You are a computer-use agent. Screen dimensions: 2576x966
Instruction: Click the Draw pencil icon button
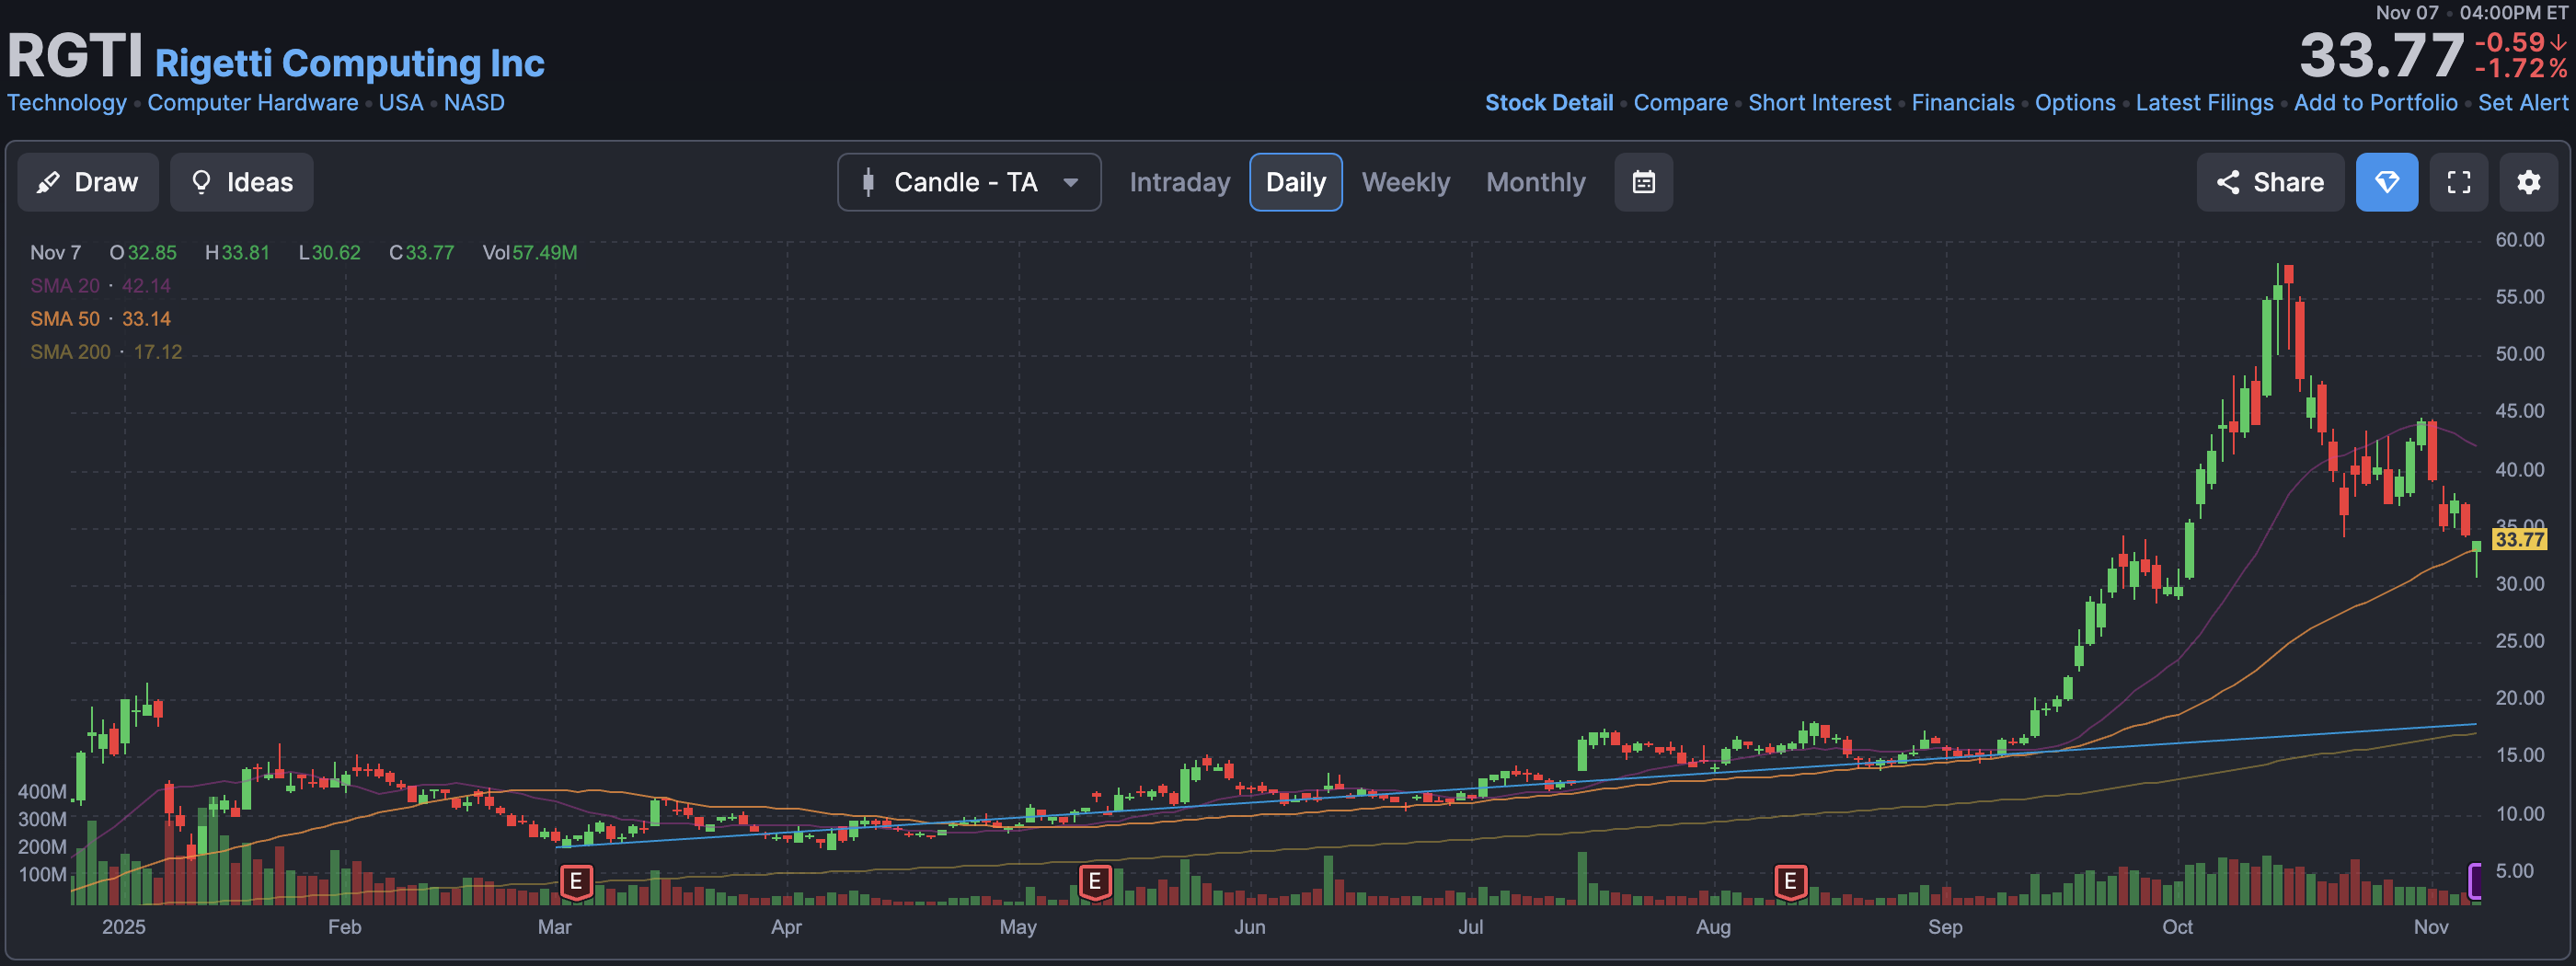(88, 182)
